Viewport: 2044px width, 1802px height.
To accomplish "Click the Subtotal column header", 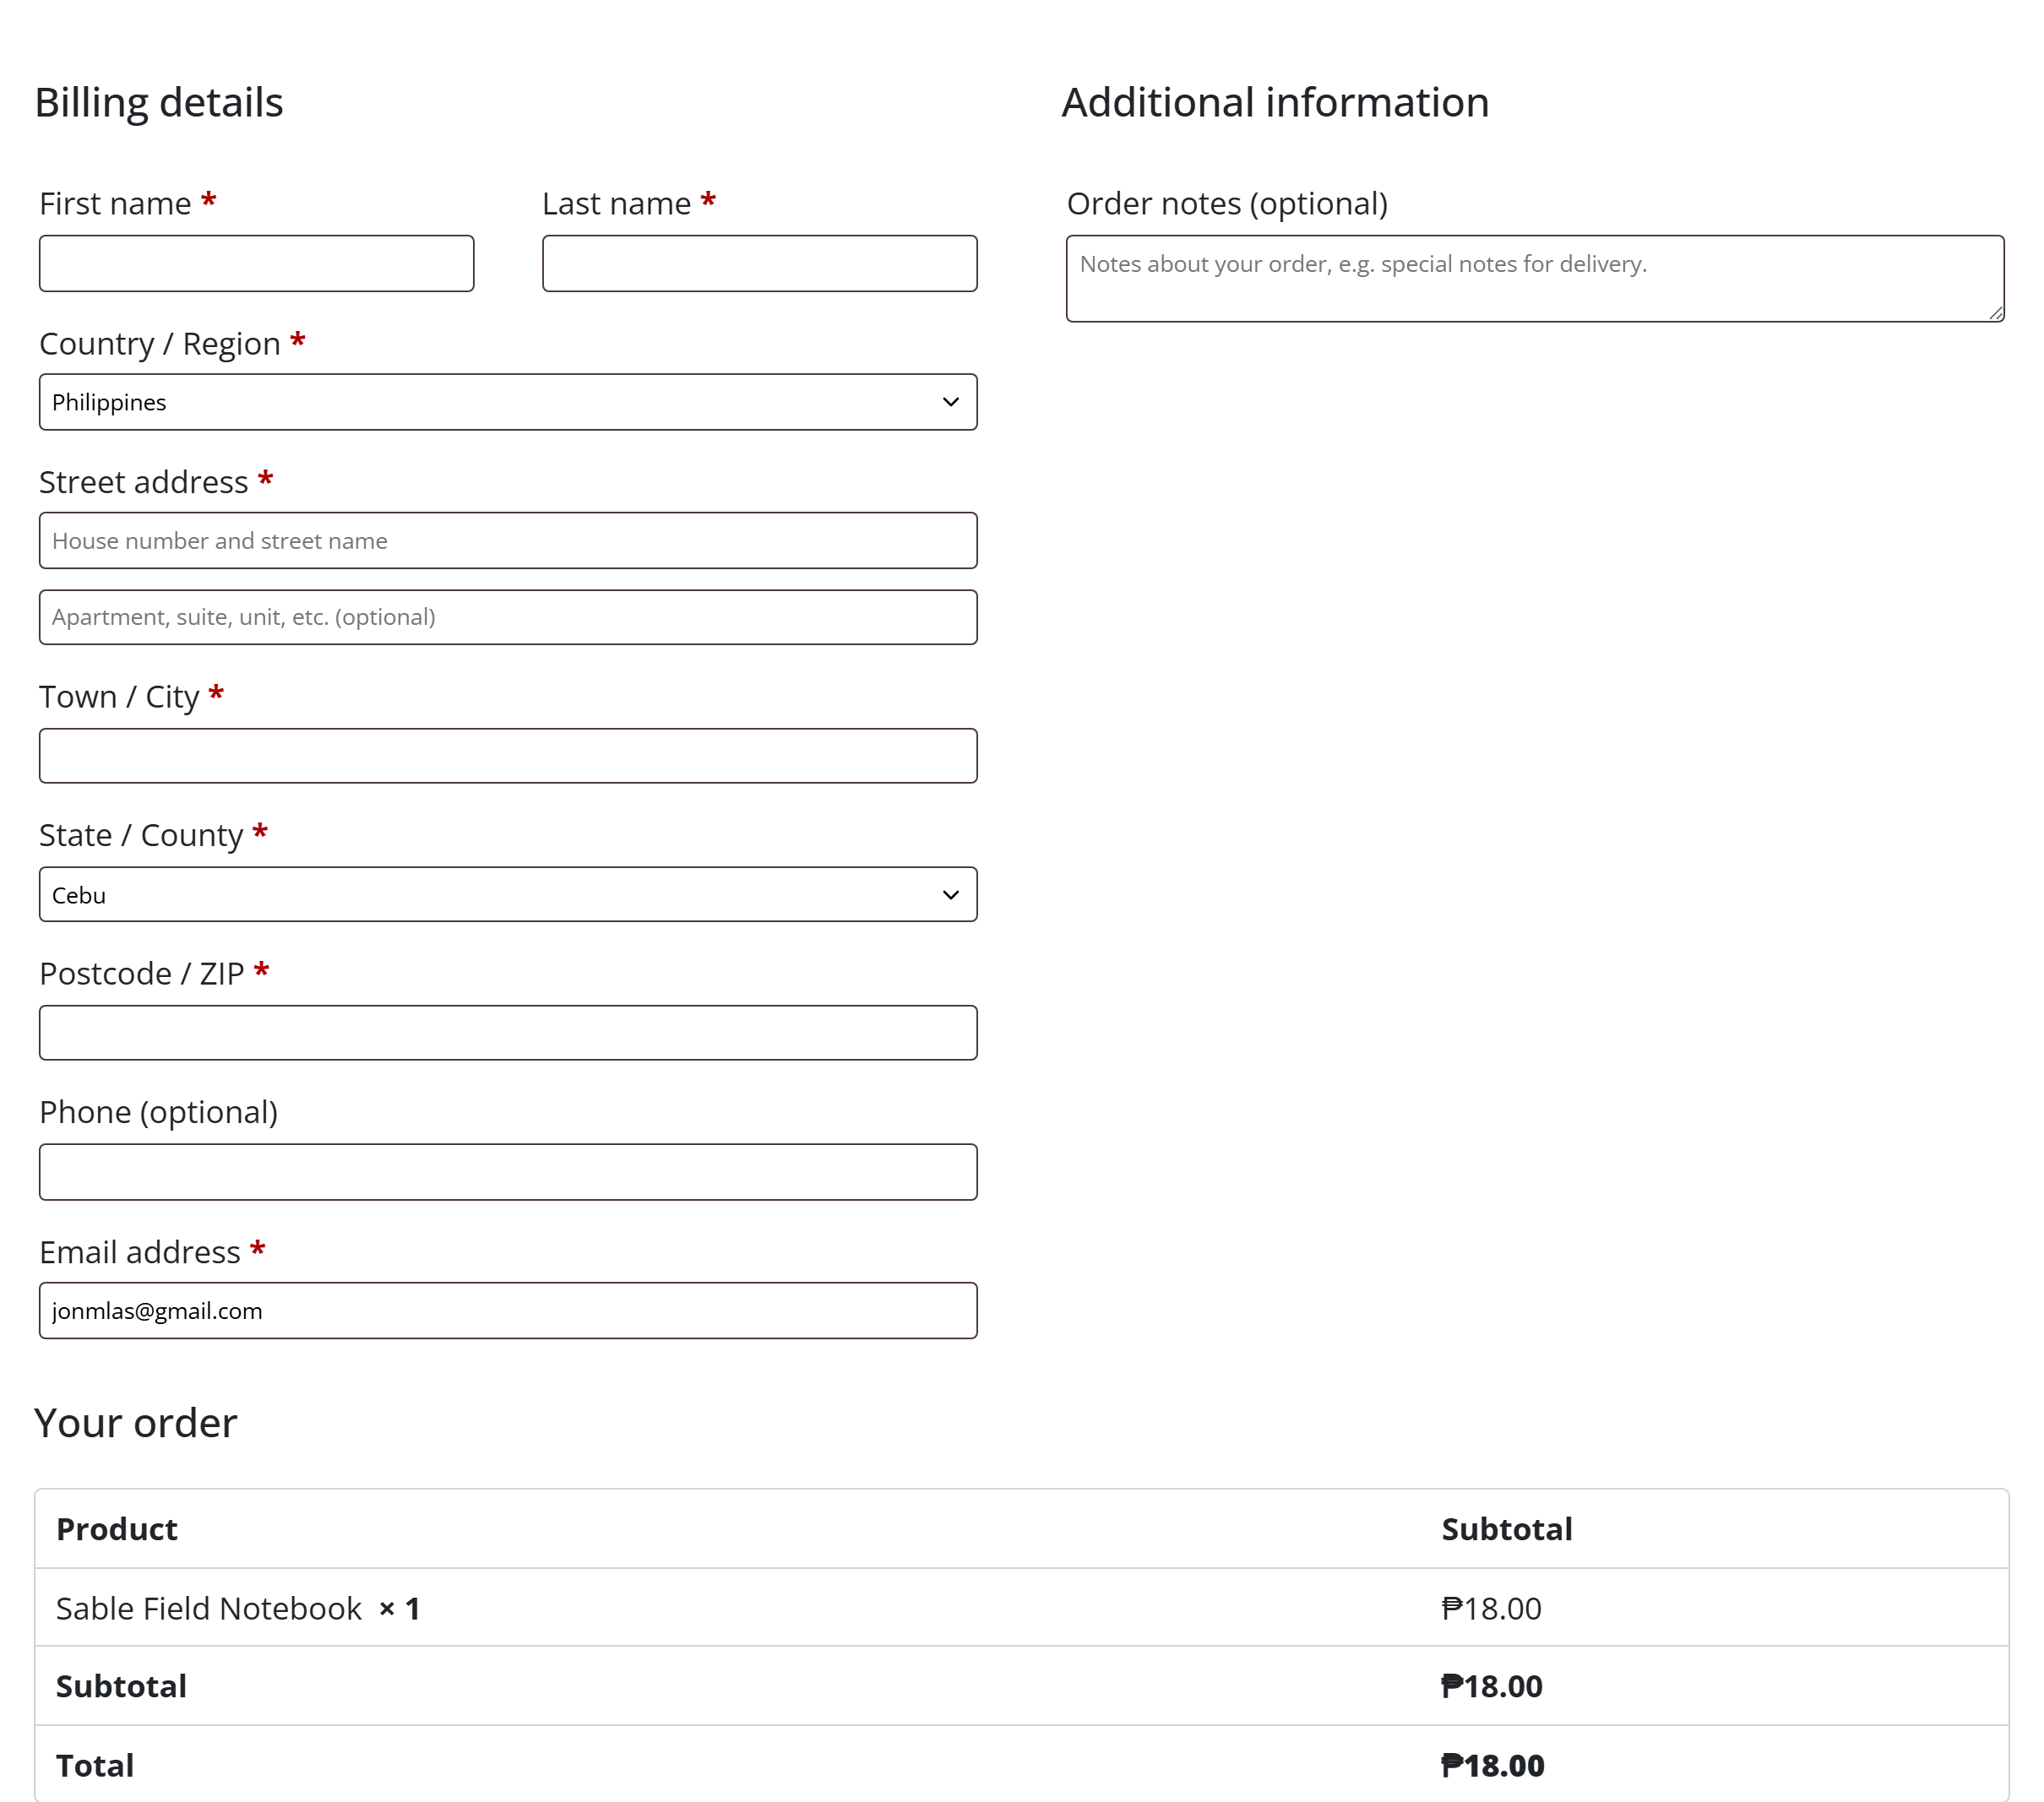I will click(x=1507, y=1529).
